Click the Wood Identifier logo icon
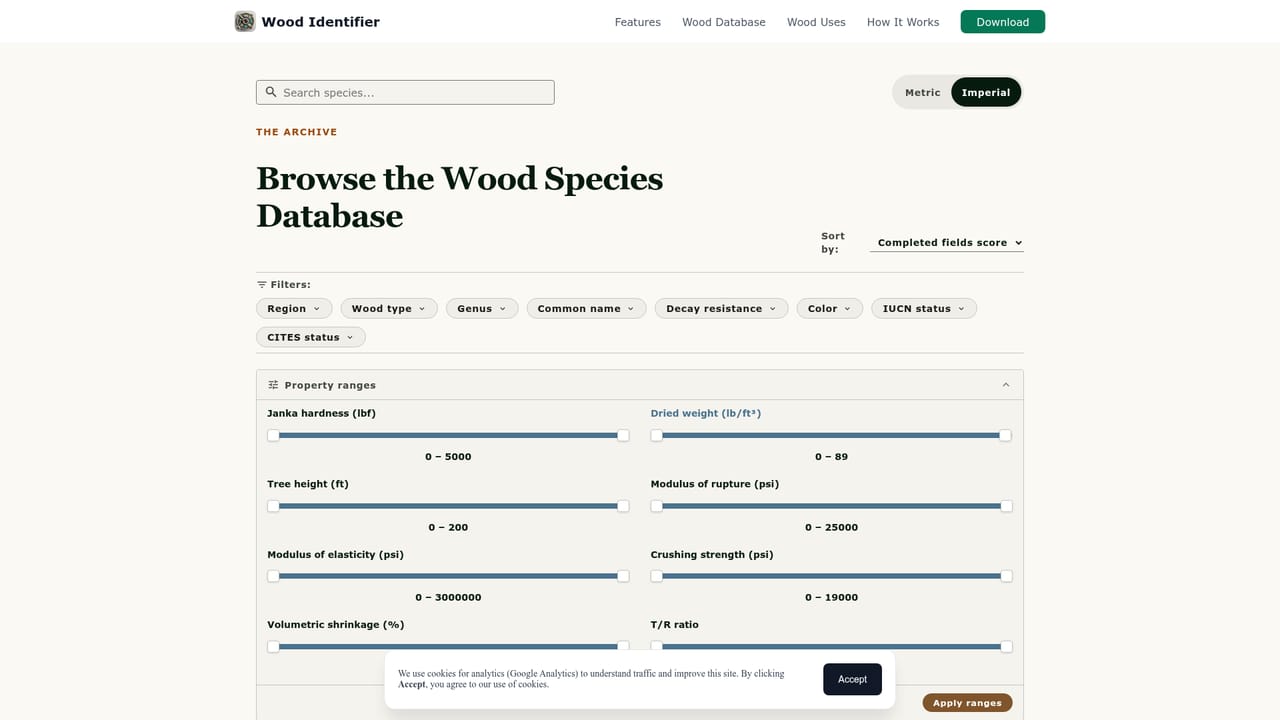The height and width of the screenshot is (720, 1280). point(245,21)
